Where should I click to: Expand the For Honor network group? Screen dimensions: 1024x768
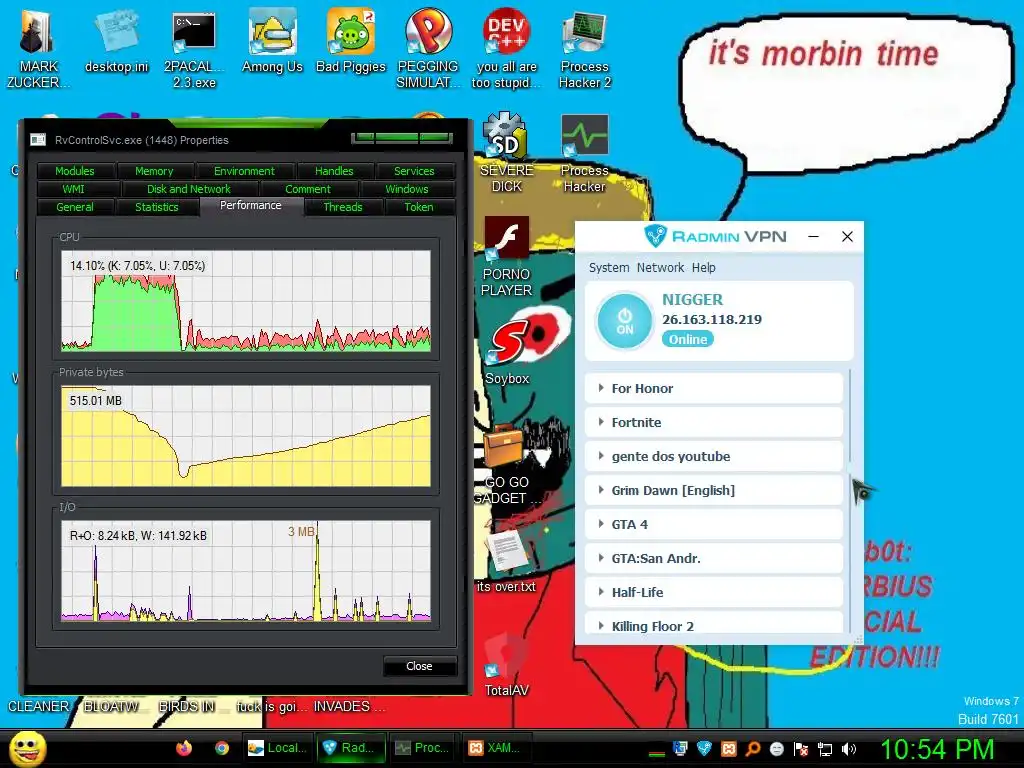point(714,389)
